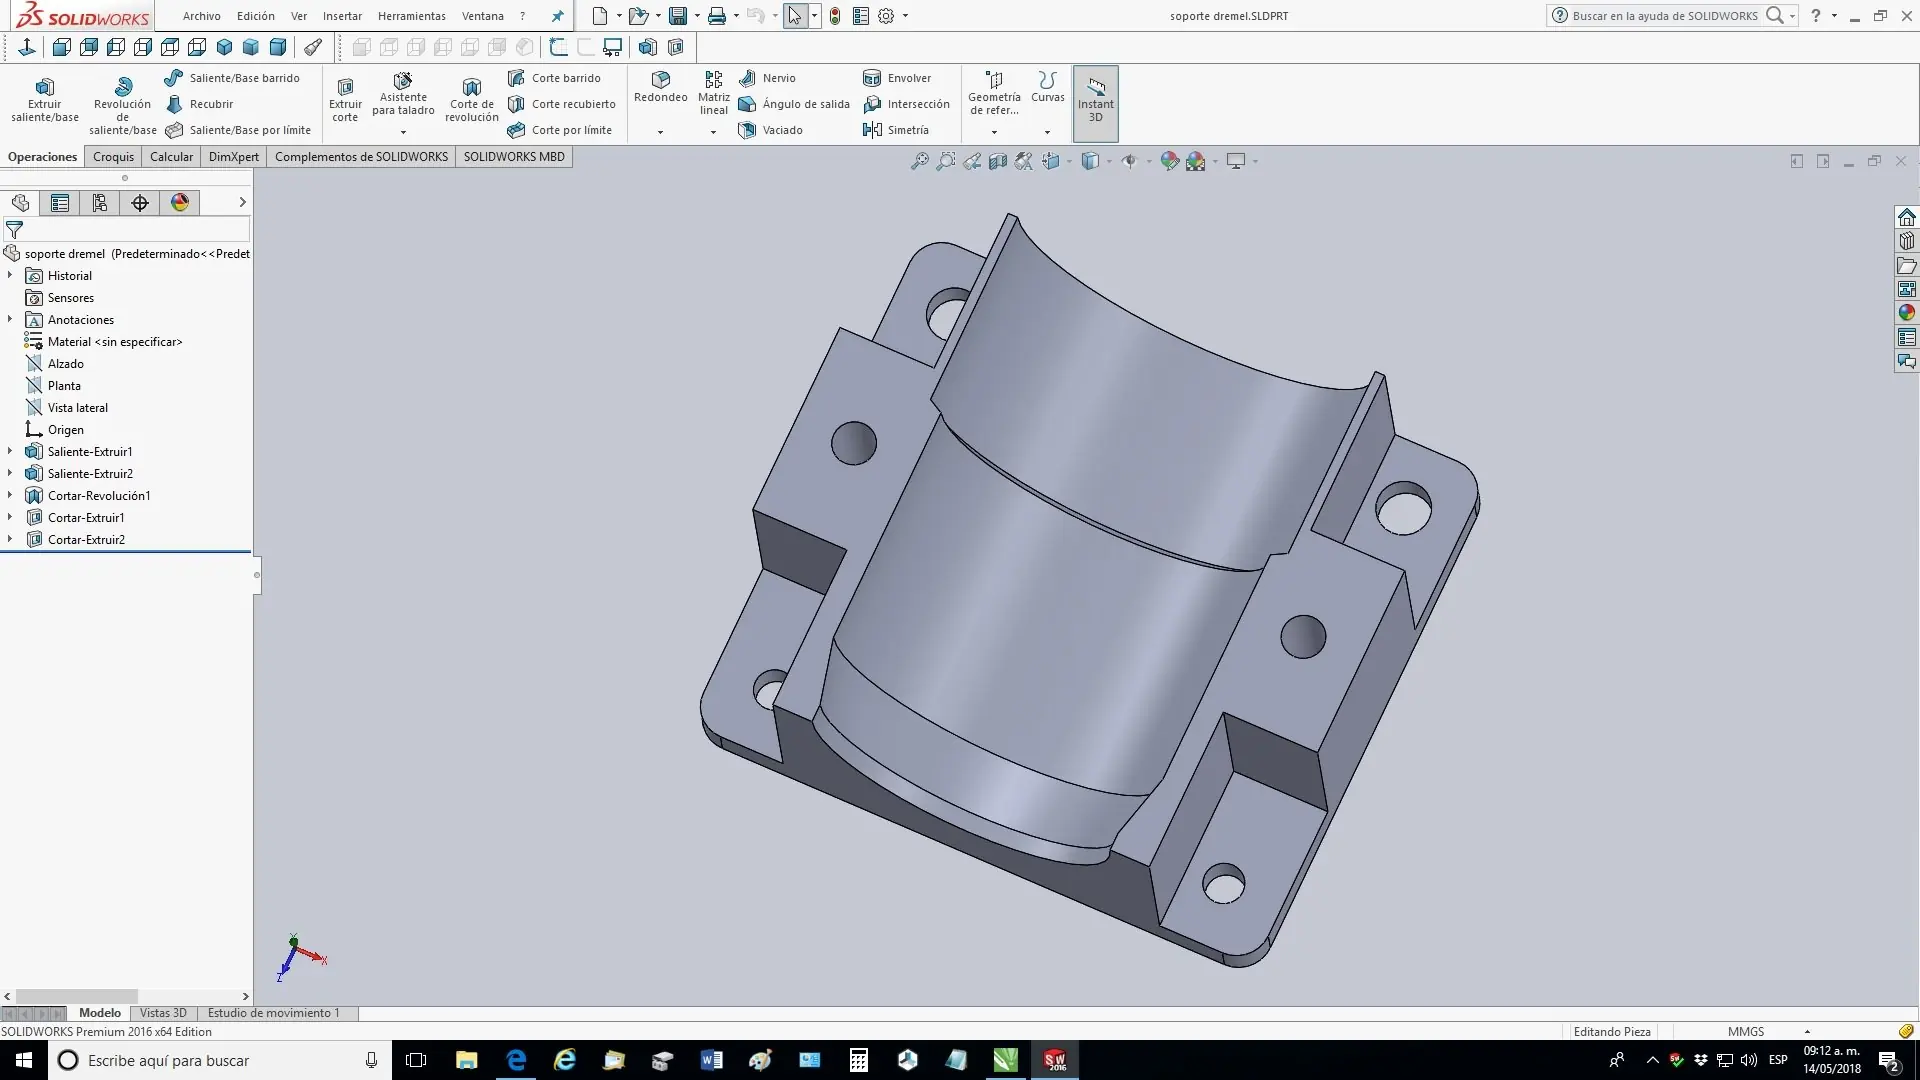Activate the Extruir corte tool
1920x1080 pixels.
coord(345,100)
